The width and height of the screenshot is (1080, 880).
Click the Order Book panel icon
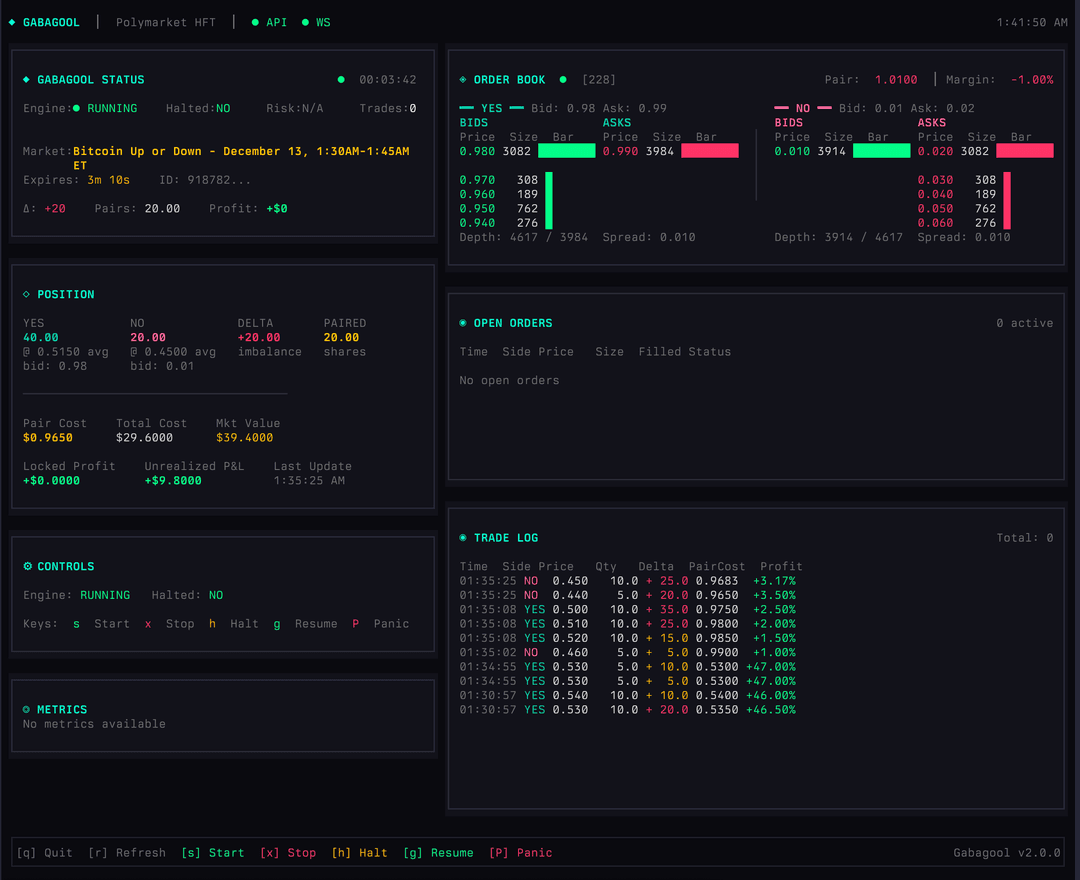point(463,80)
